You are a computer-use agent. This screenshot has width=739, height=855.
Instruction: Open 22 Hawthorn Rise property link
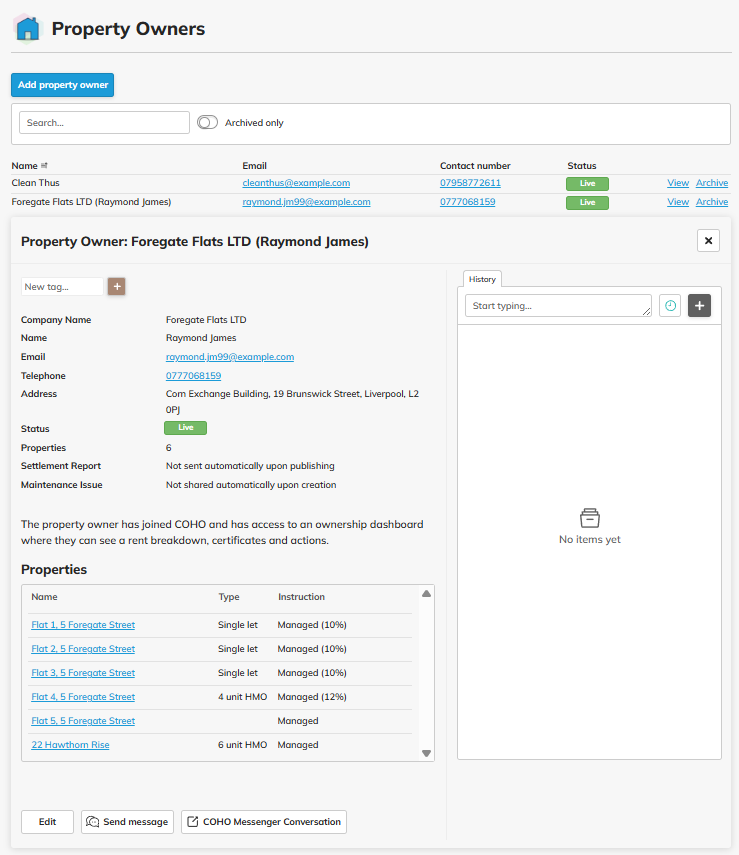(70, 745)
